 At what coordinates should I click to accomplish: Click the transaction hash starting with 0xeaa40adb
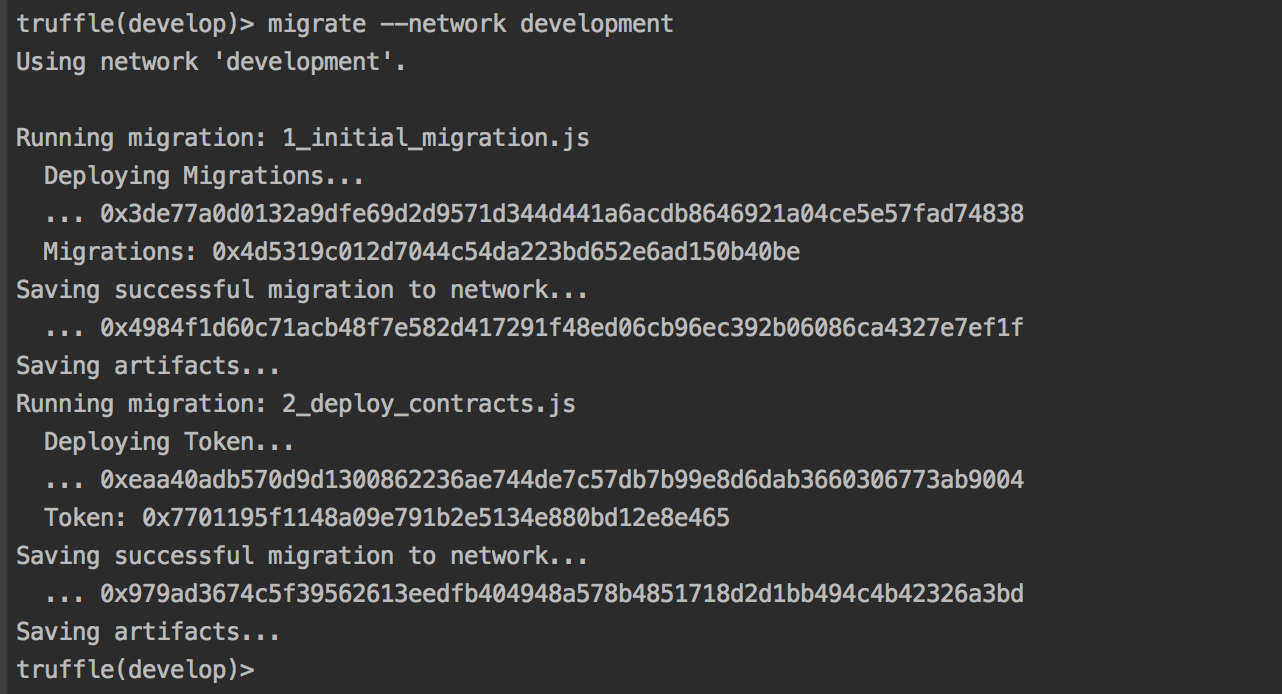(x=561, y=480)
